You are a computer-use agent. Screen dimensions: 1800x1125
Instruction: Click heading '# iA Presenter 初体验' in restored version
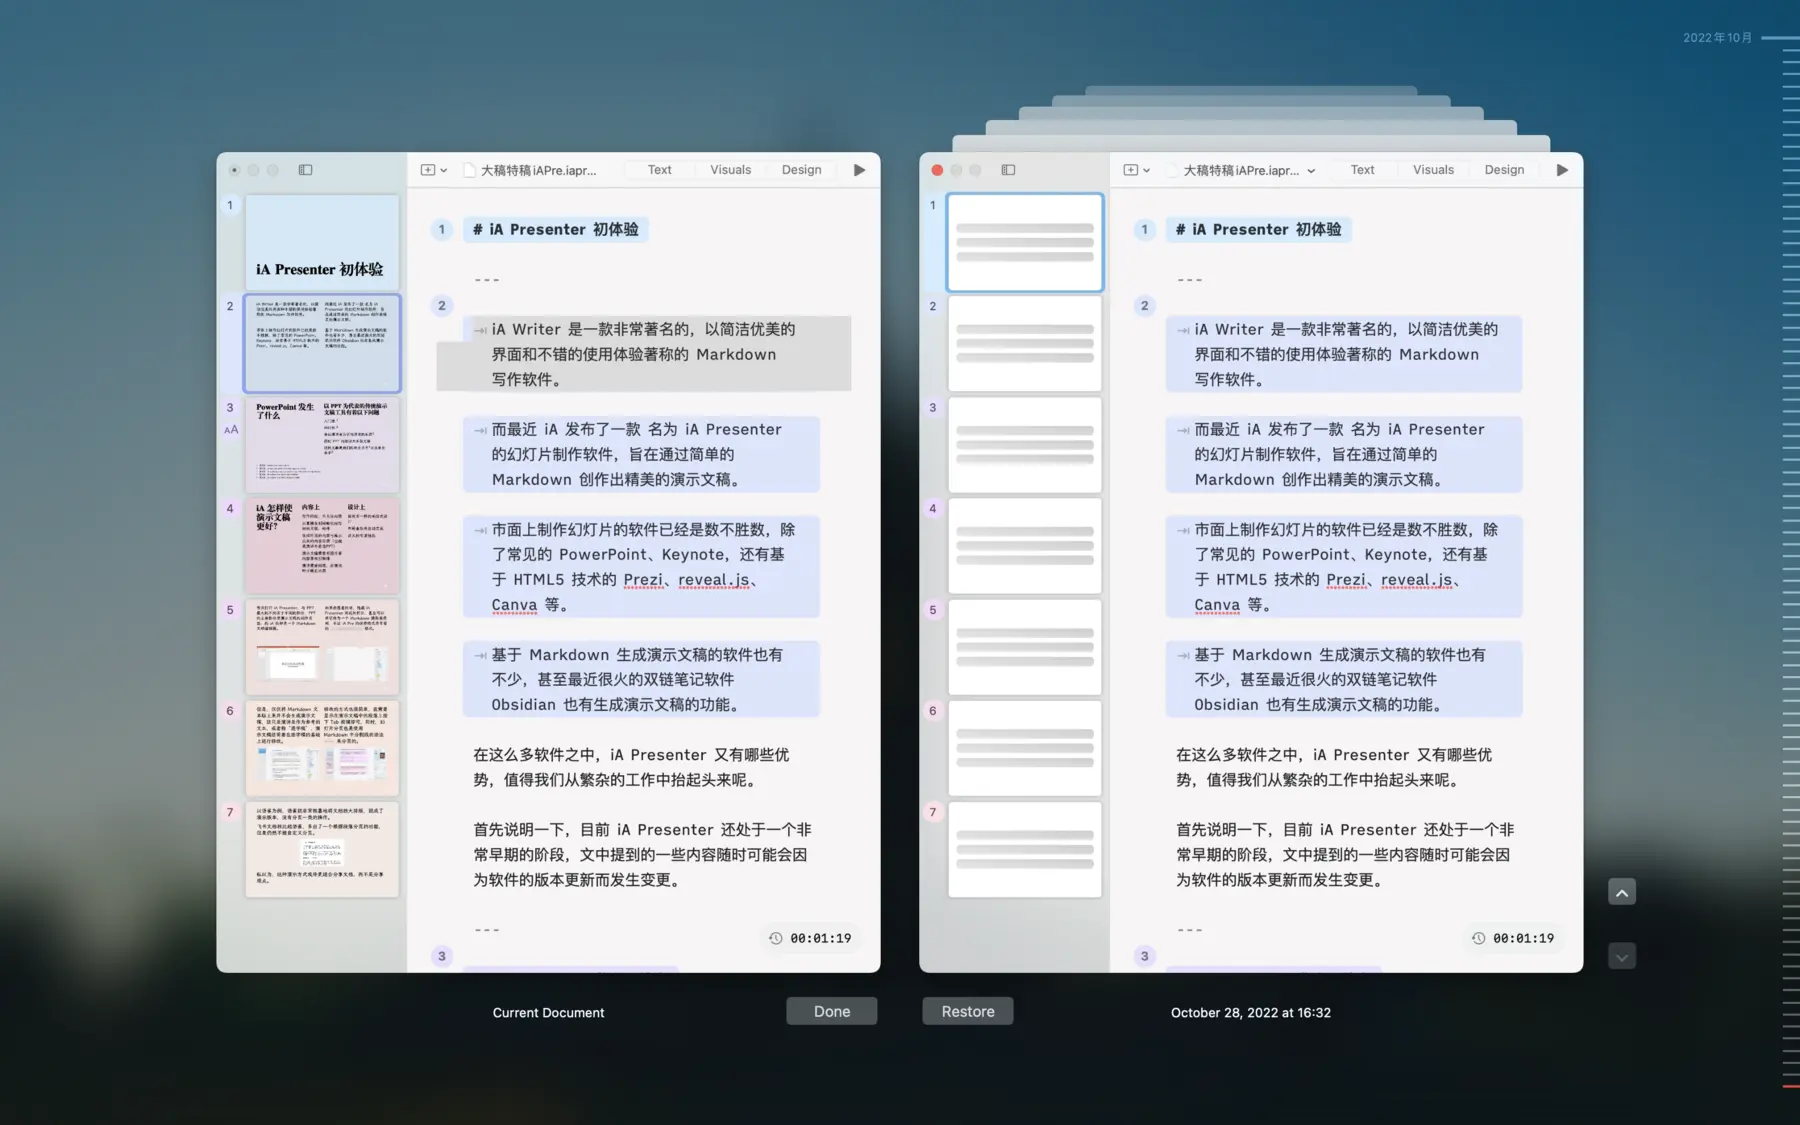pyautogui.click(x=1258, y=229)
